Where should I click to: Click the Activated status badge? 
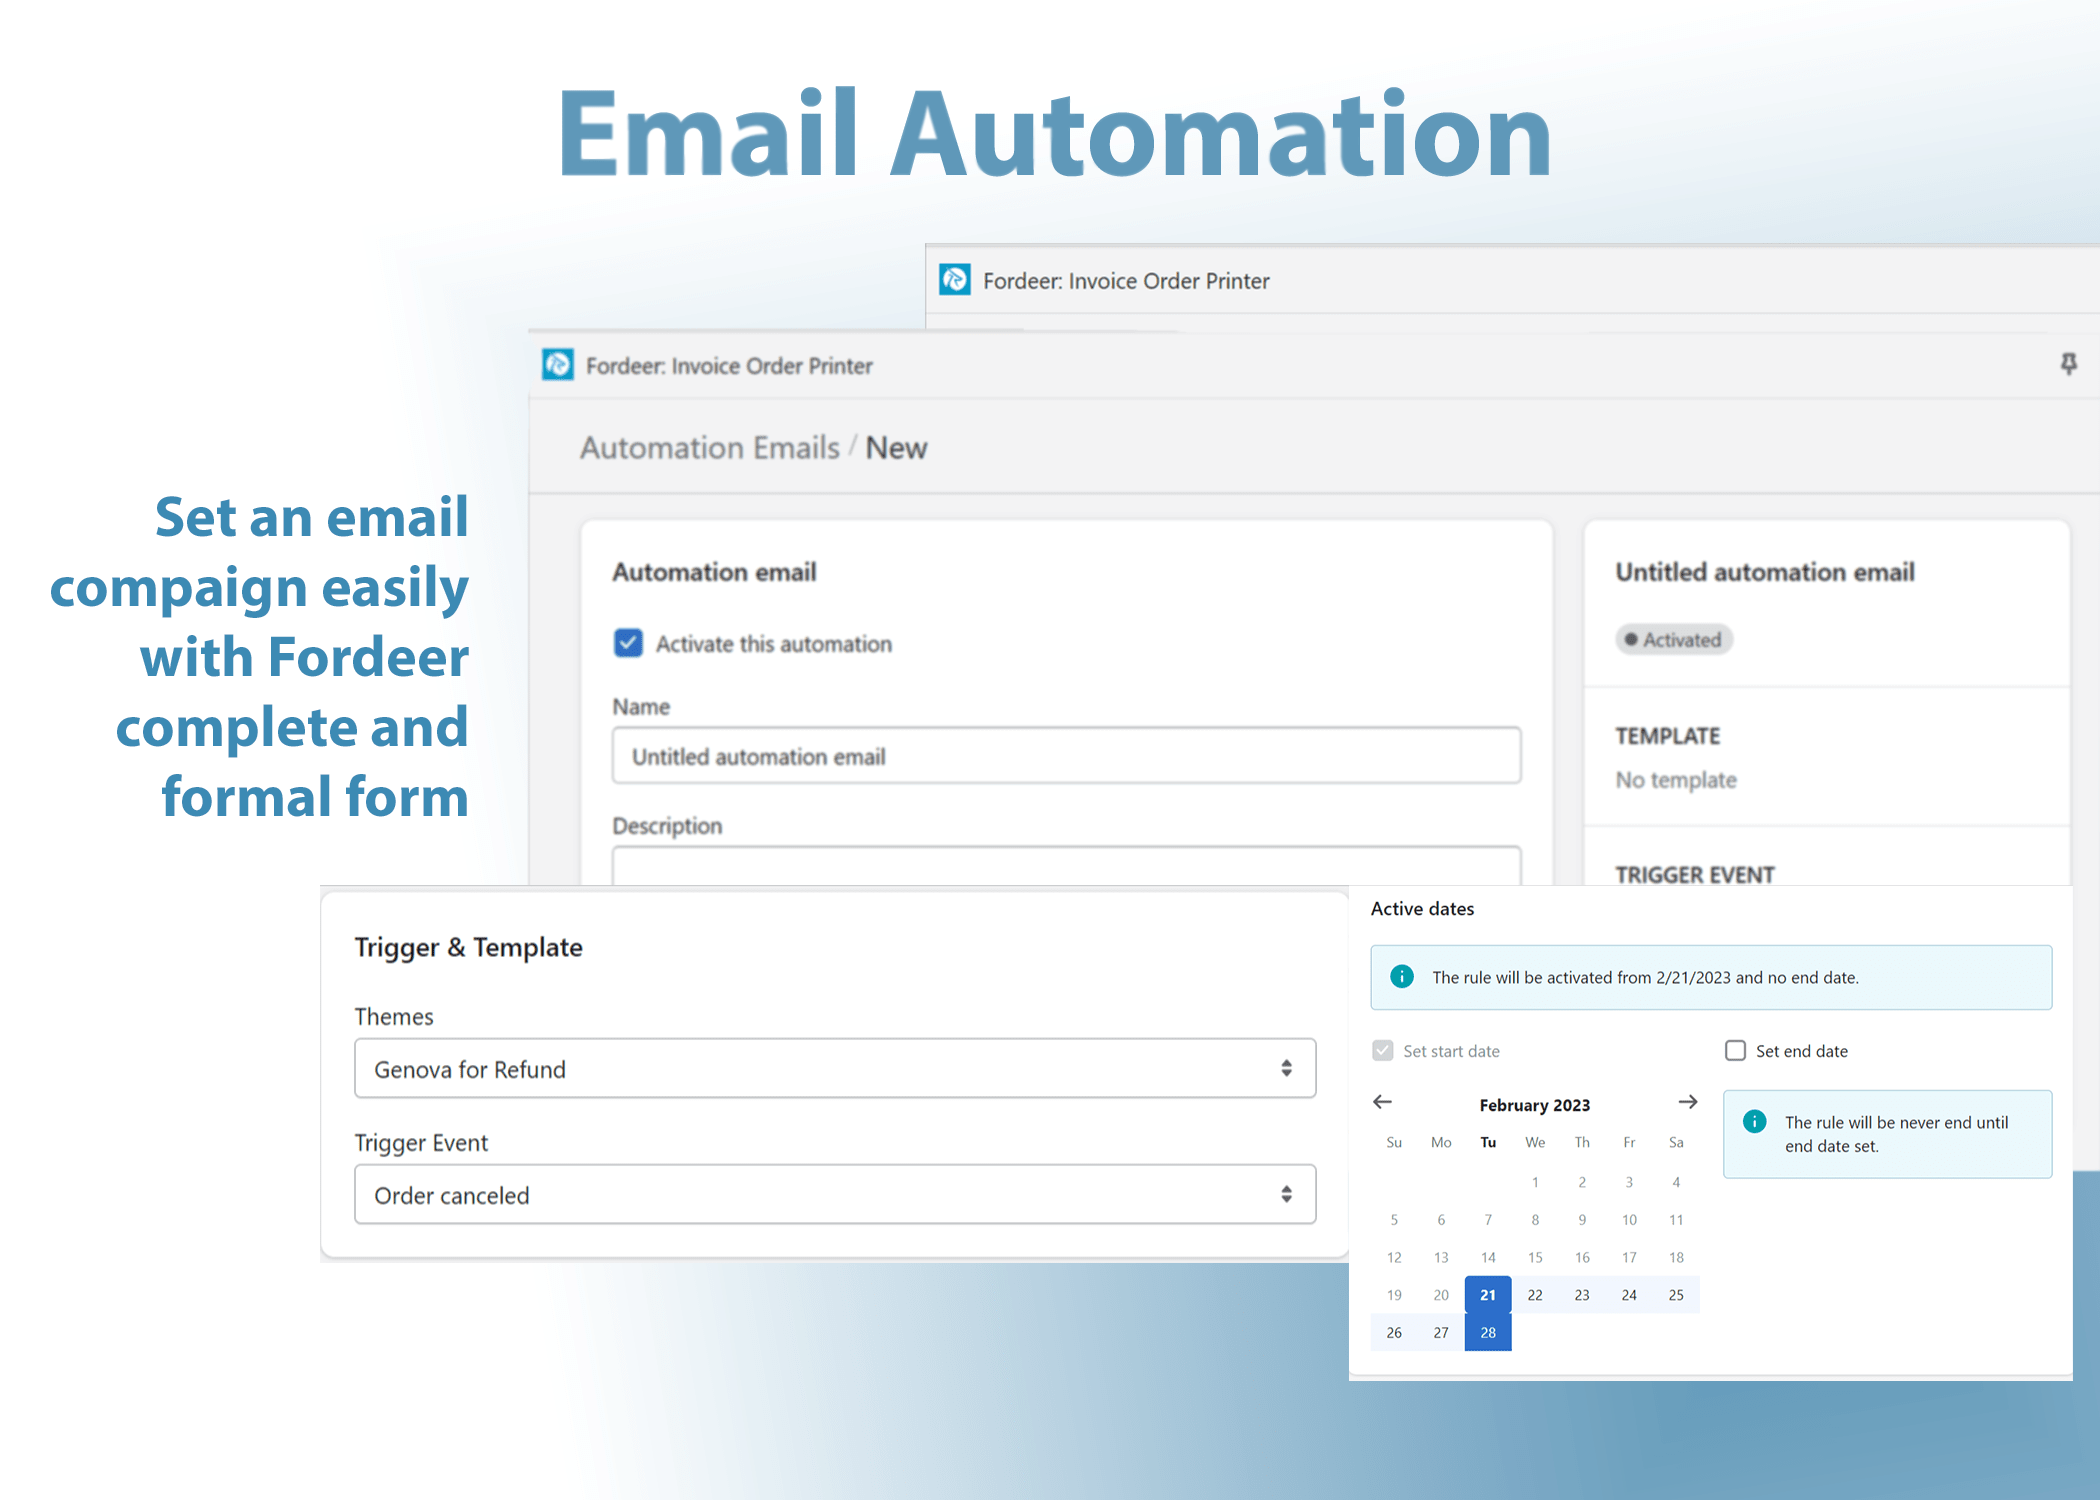(x=1674, y=640)
